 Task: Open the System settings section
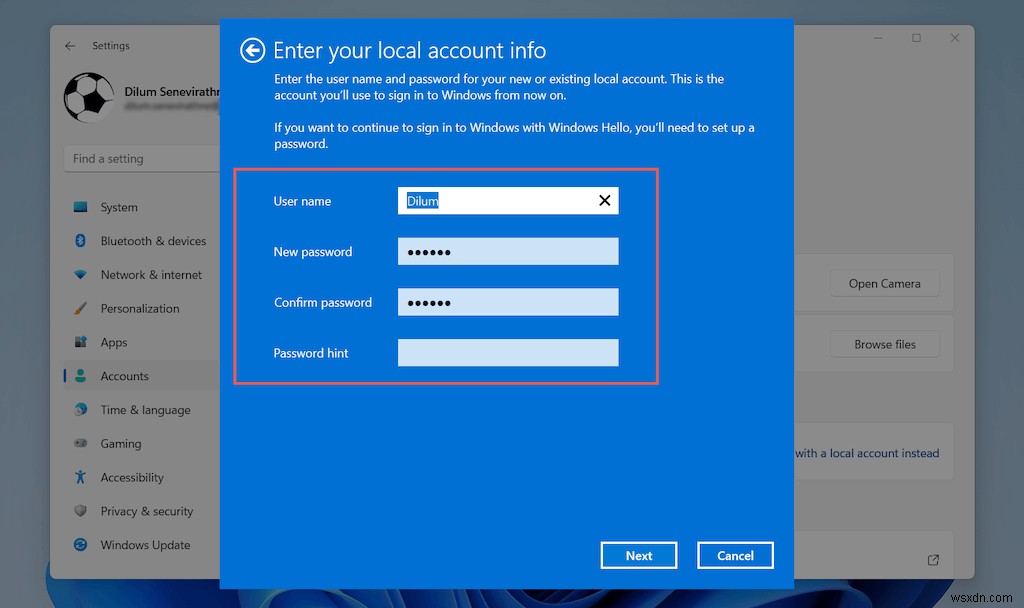click(118, 207)
